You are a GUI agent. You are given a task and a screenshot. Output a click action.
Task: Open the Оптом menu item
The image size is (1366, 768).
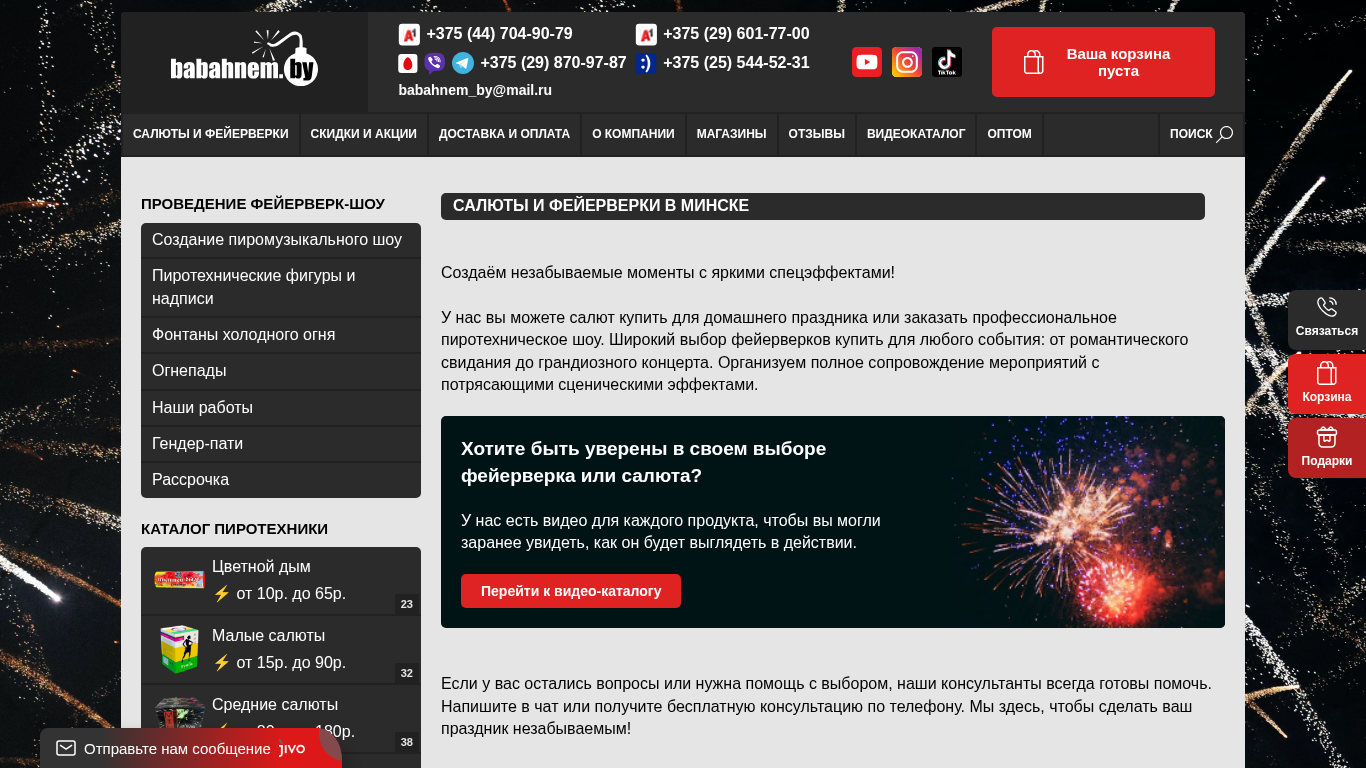click(1009, 134)
